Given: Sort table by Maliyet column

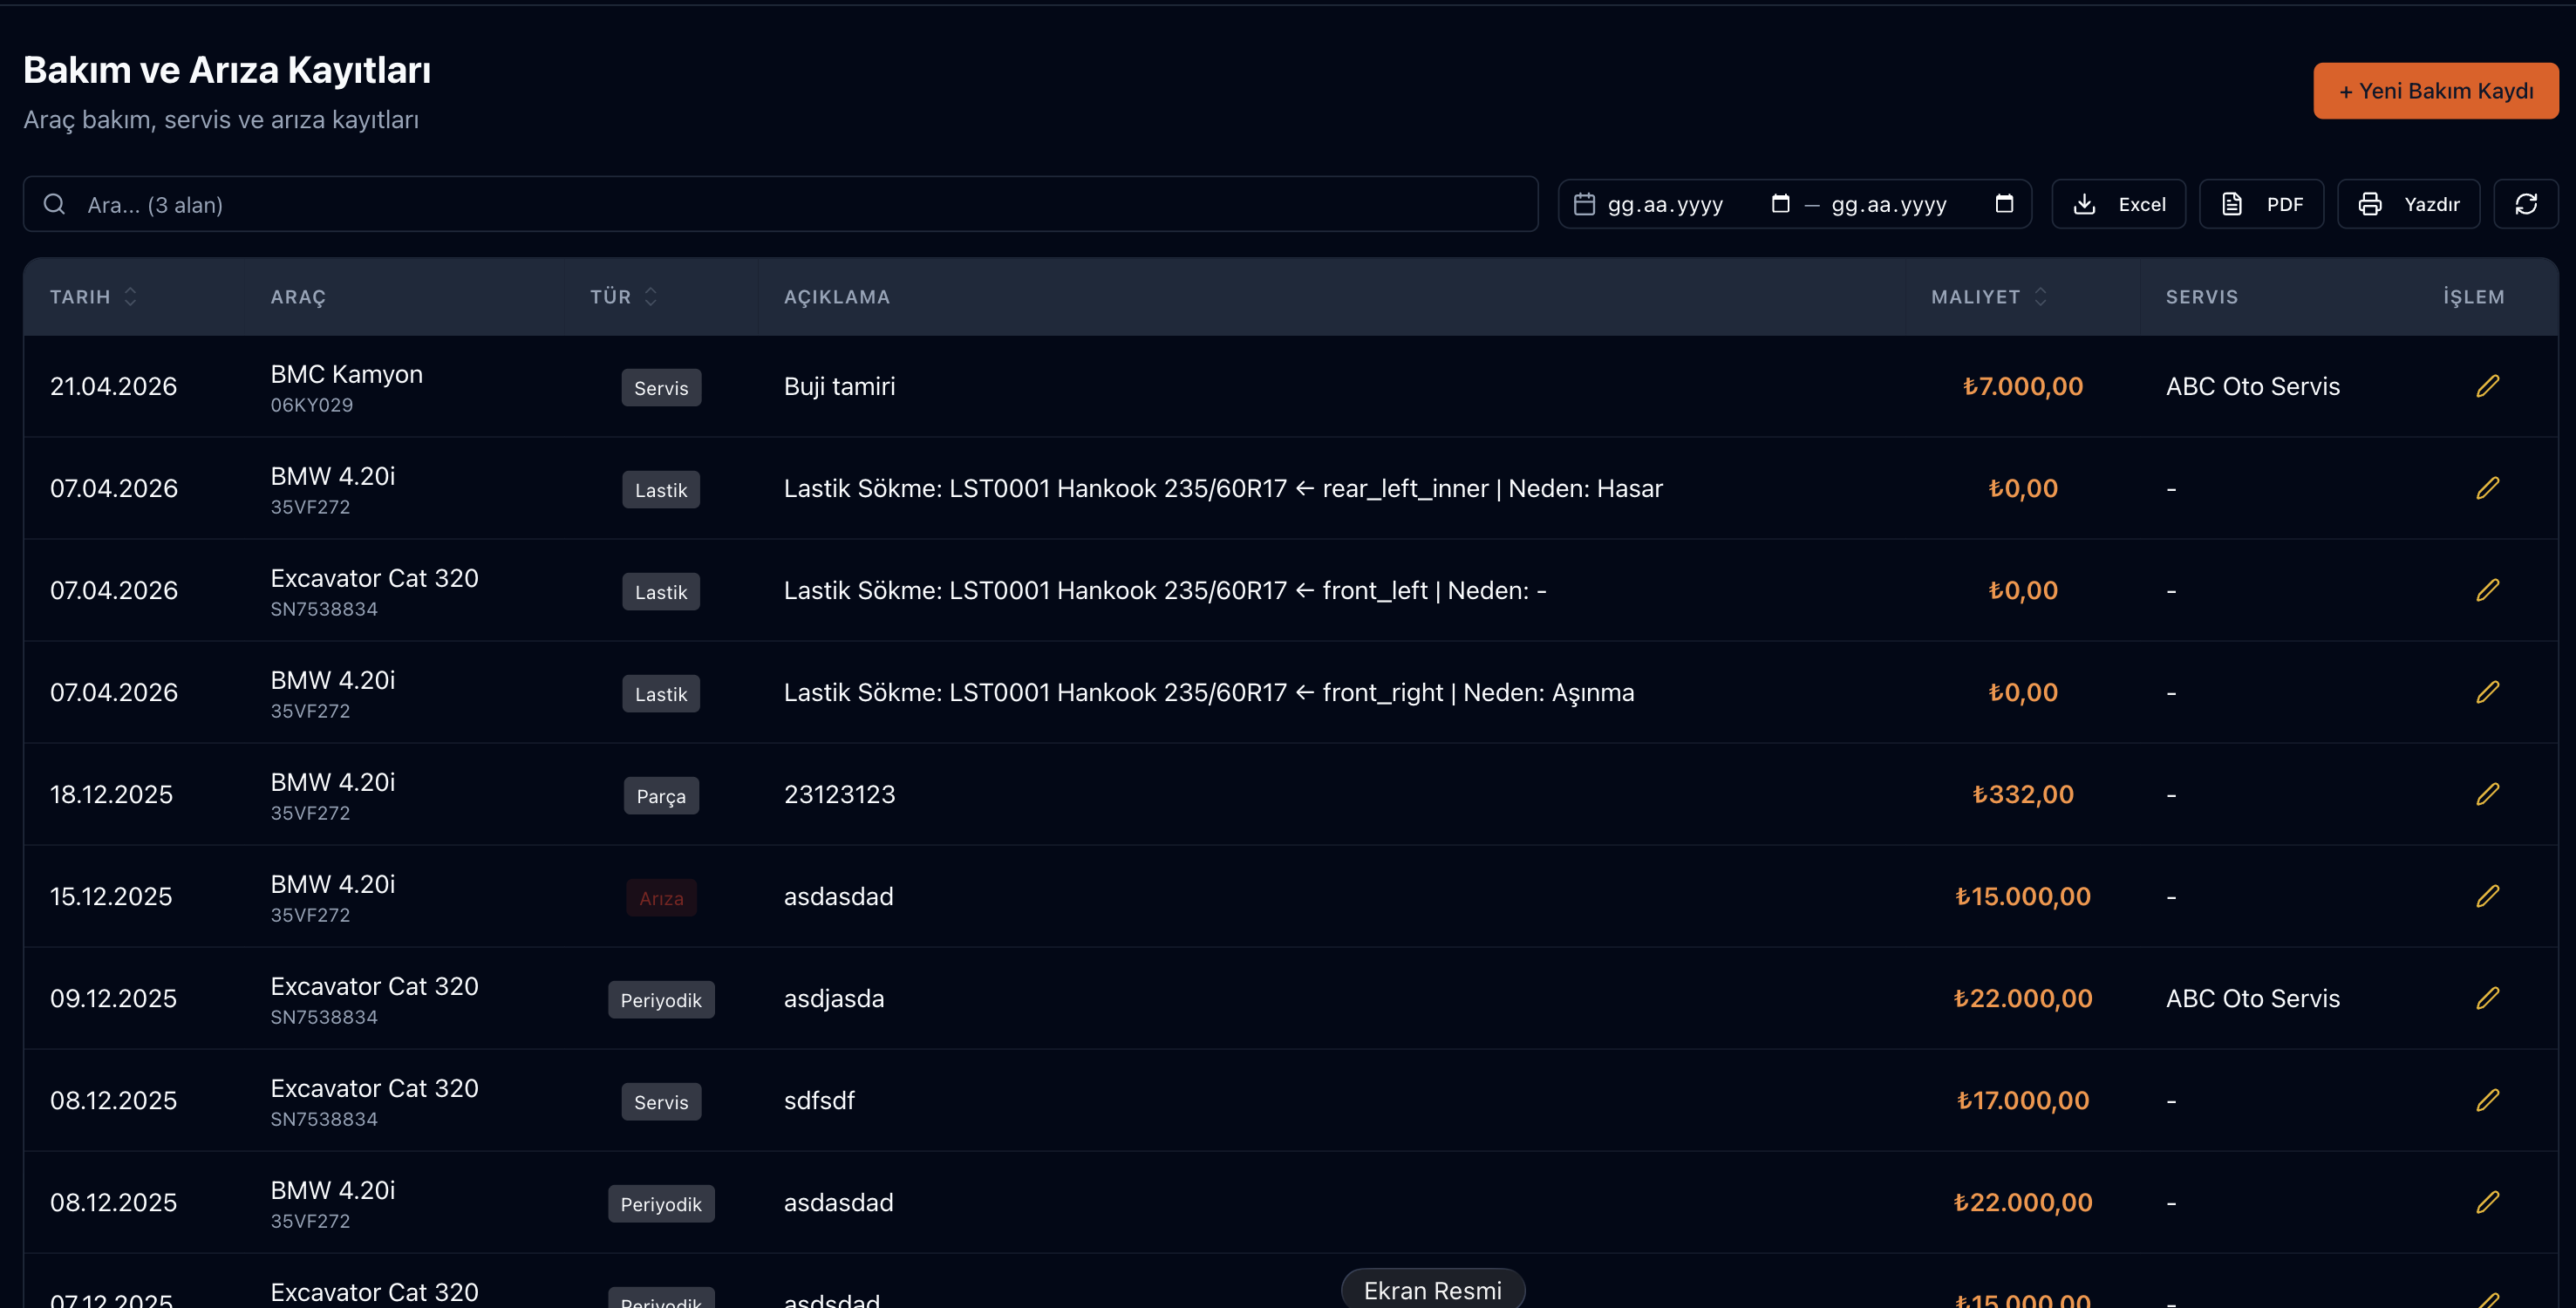Looking at the screenshot, I should pyautogui.click(x=1988, y=297).
